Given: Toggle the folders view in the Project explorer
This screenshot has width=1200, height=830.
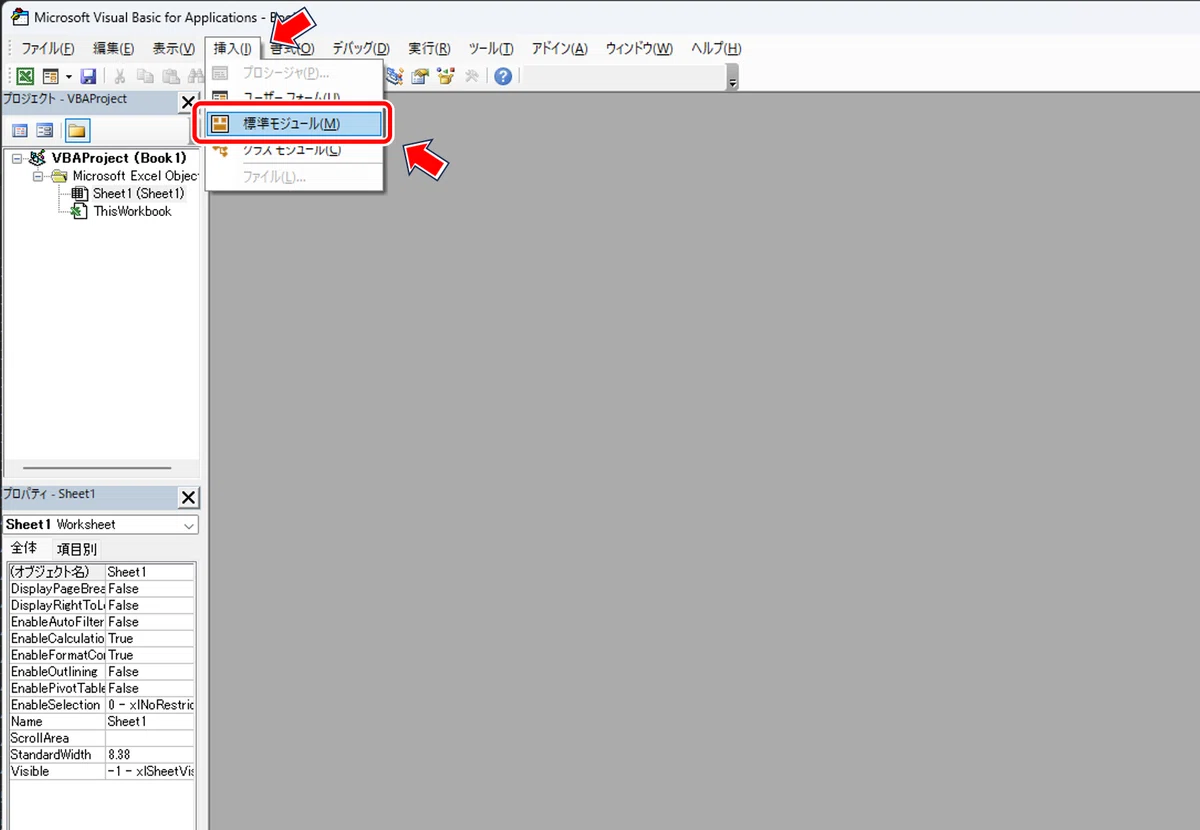Looking at the screenshot, I should 77,131.
